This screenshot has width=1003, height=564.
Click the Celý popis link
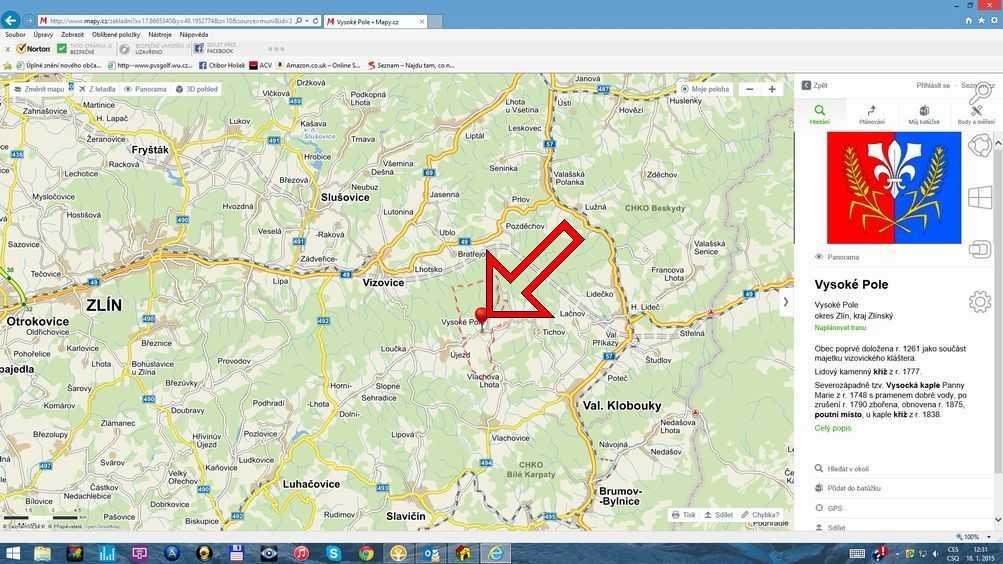click(x=833, y=428)
